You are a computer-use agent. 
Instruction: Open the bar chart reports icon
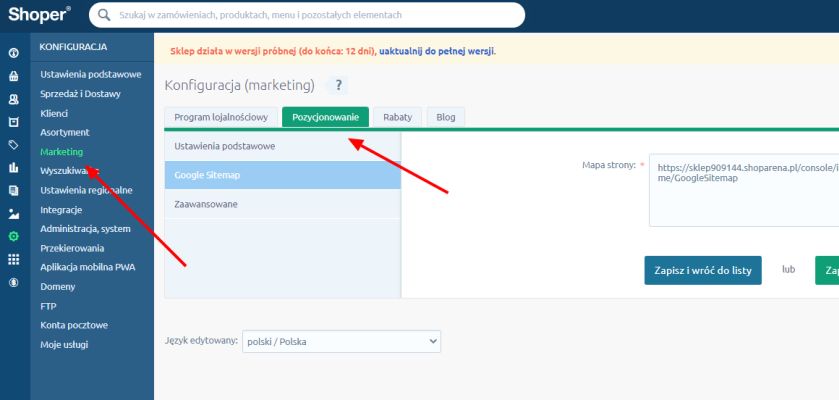point(14,168)
